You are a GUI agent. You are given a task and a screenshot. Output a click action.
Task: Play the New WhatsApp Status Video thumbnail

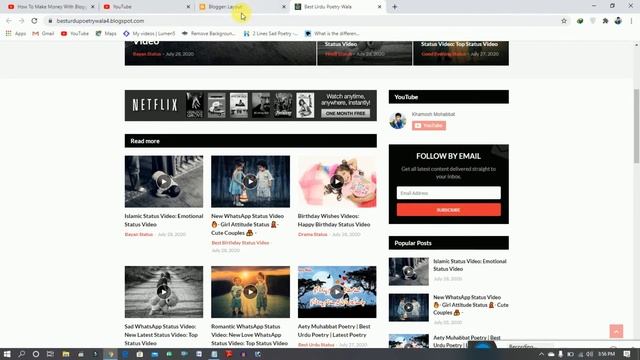250,181
